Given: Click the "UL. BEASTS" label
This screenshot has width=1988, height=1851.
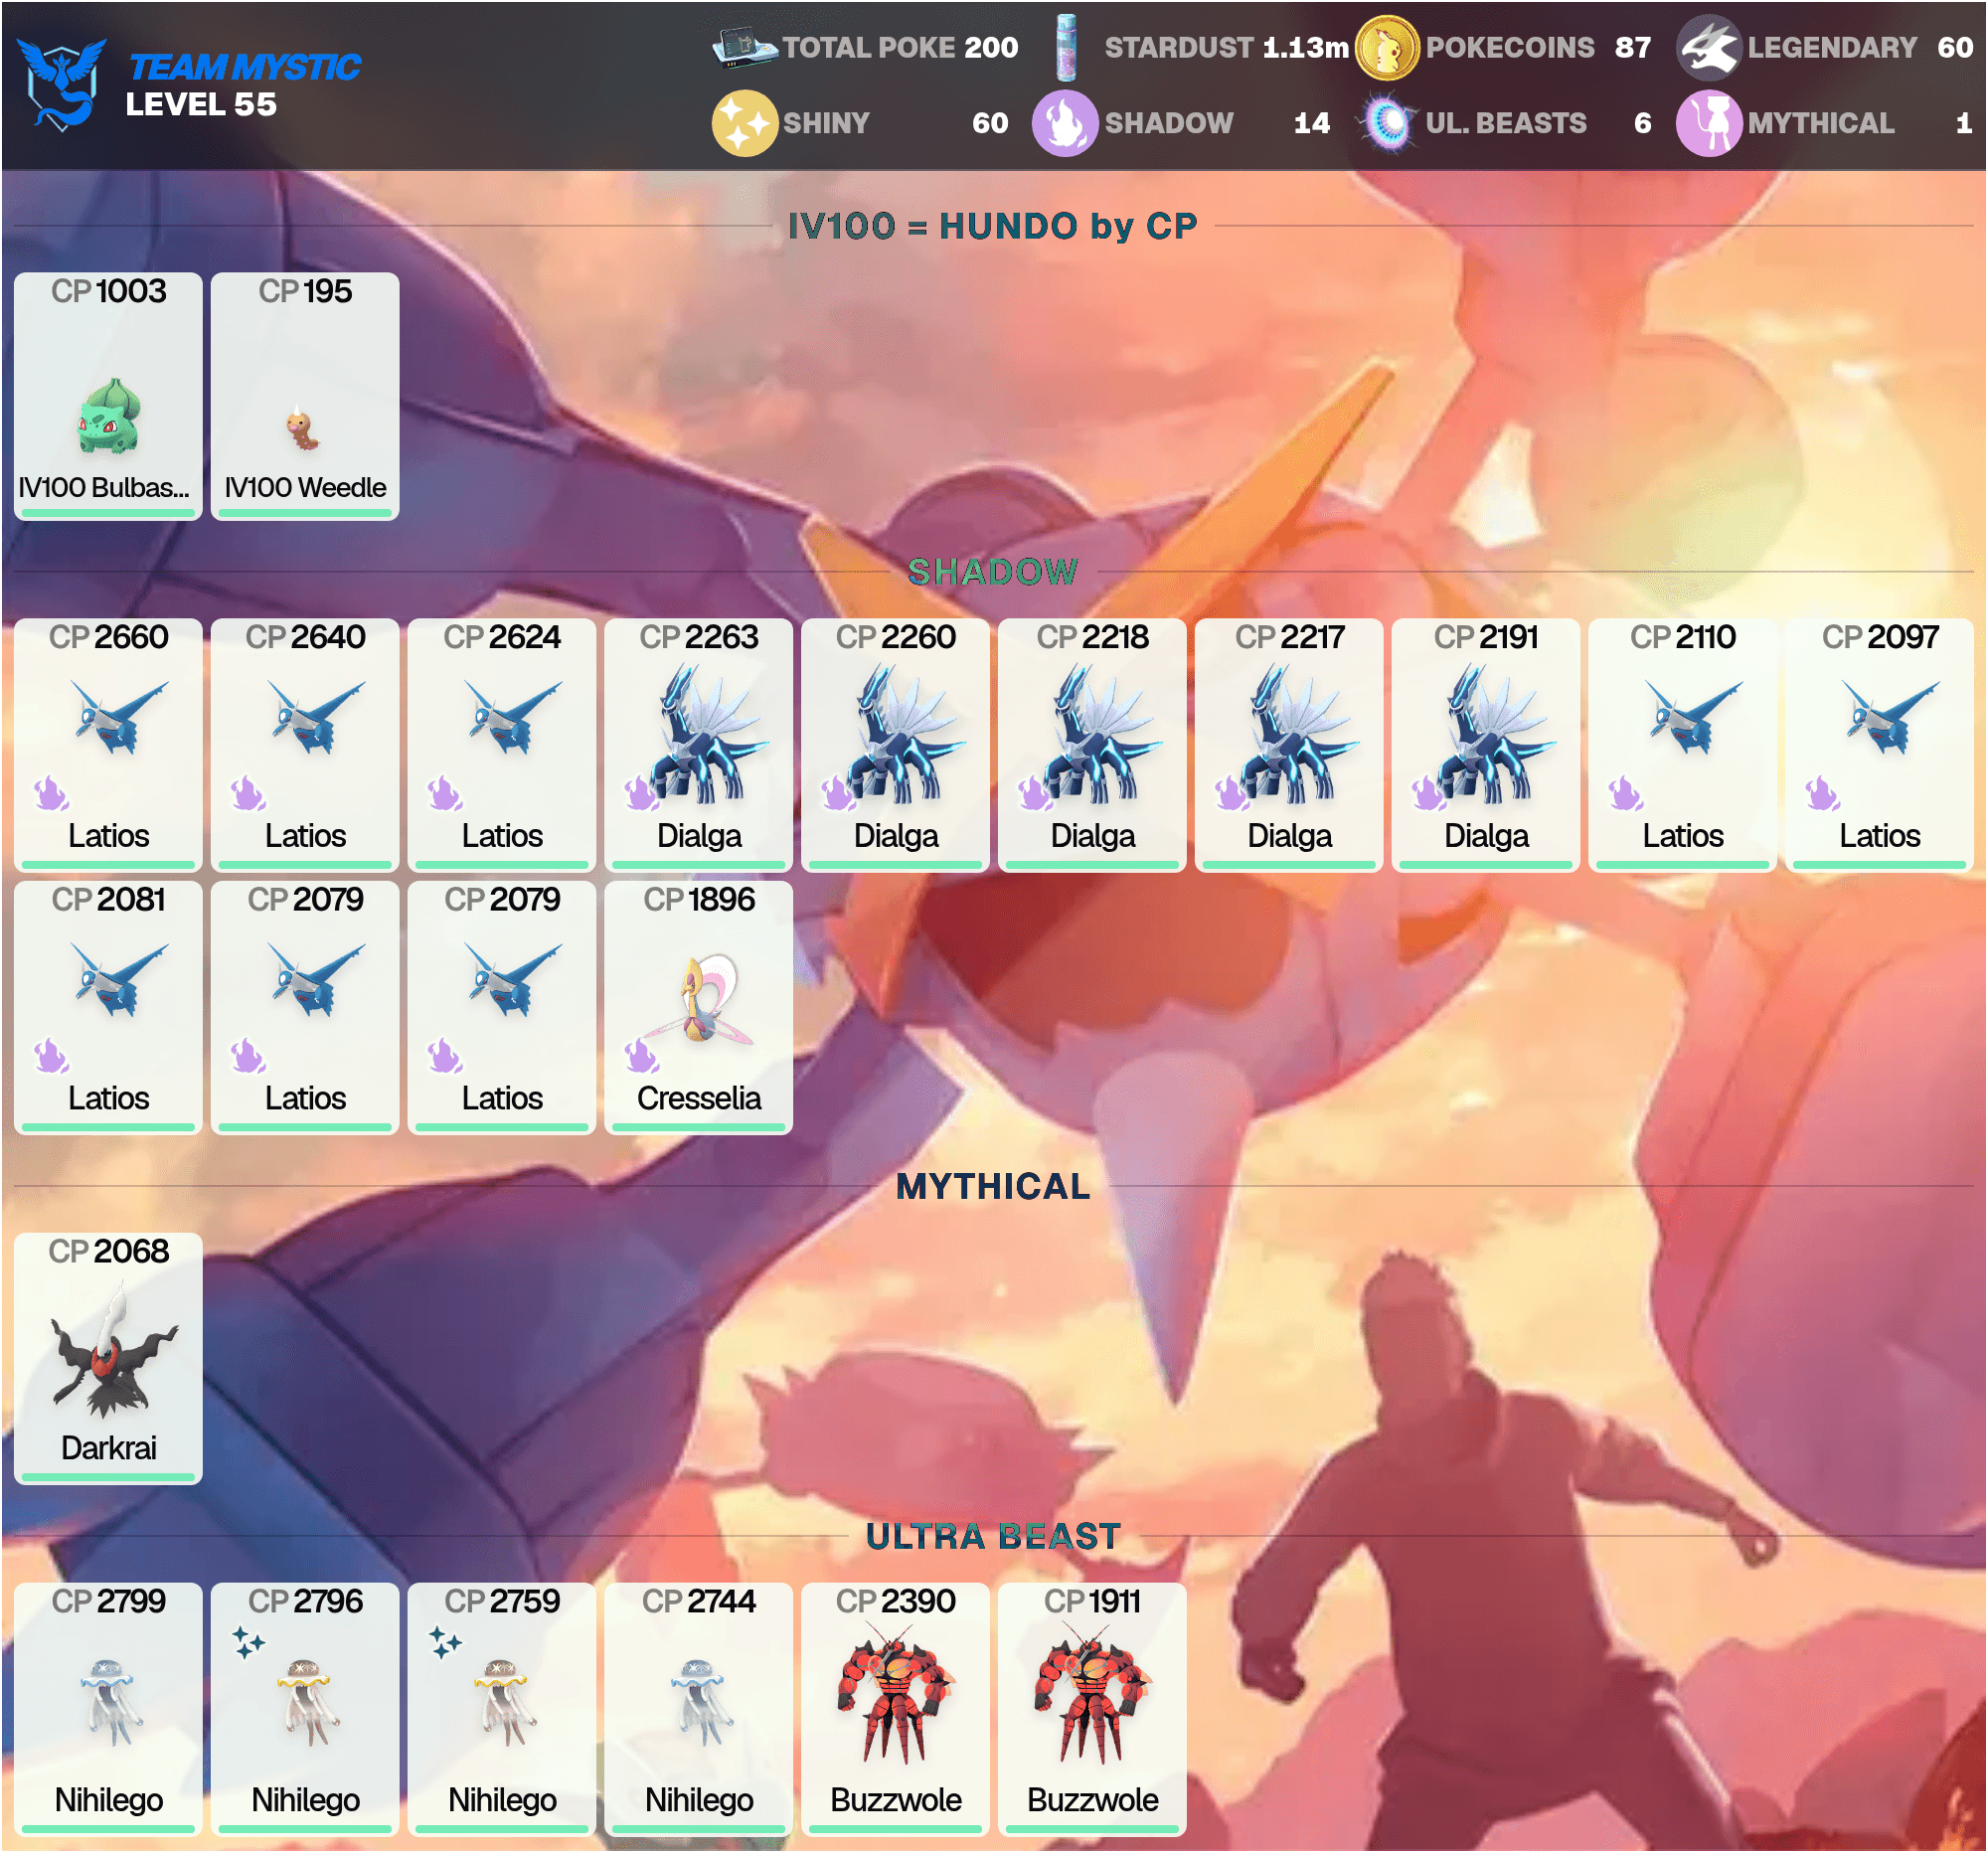Looking at the screenshot, I should pyautogui.click(x=1506, y=123).
